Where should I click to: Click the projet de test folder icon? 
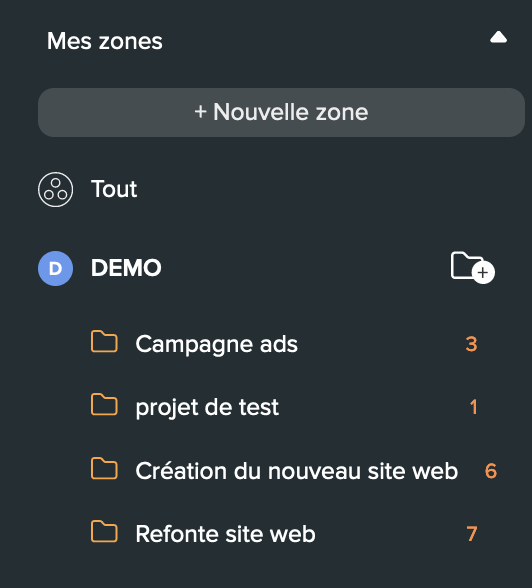(104, 405)
